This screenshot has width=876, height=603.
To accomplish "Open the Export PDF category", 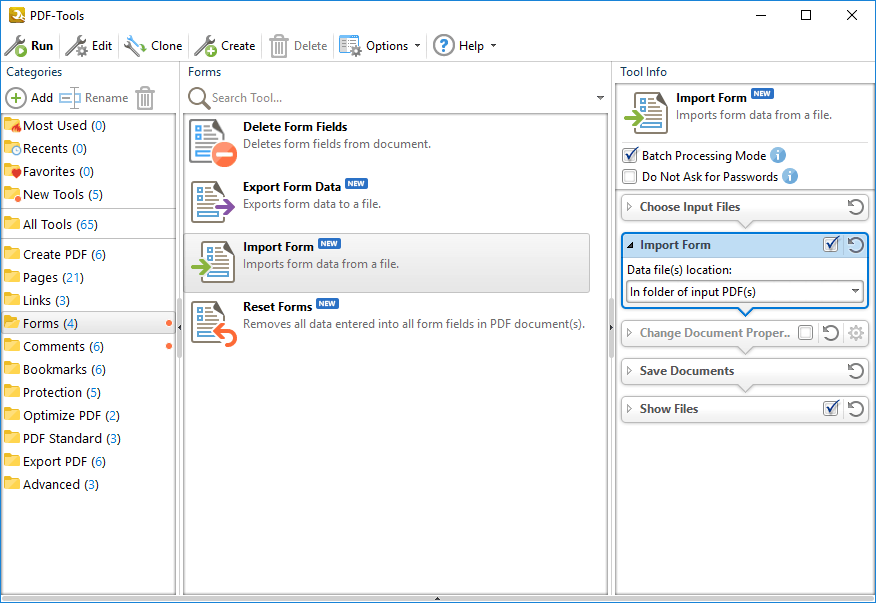I will point(88,461).
